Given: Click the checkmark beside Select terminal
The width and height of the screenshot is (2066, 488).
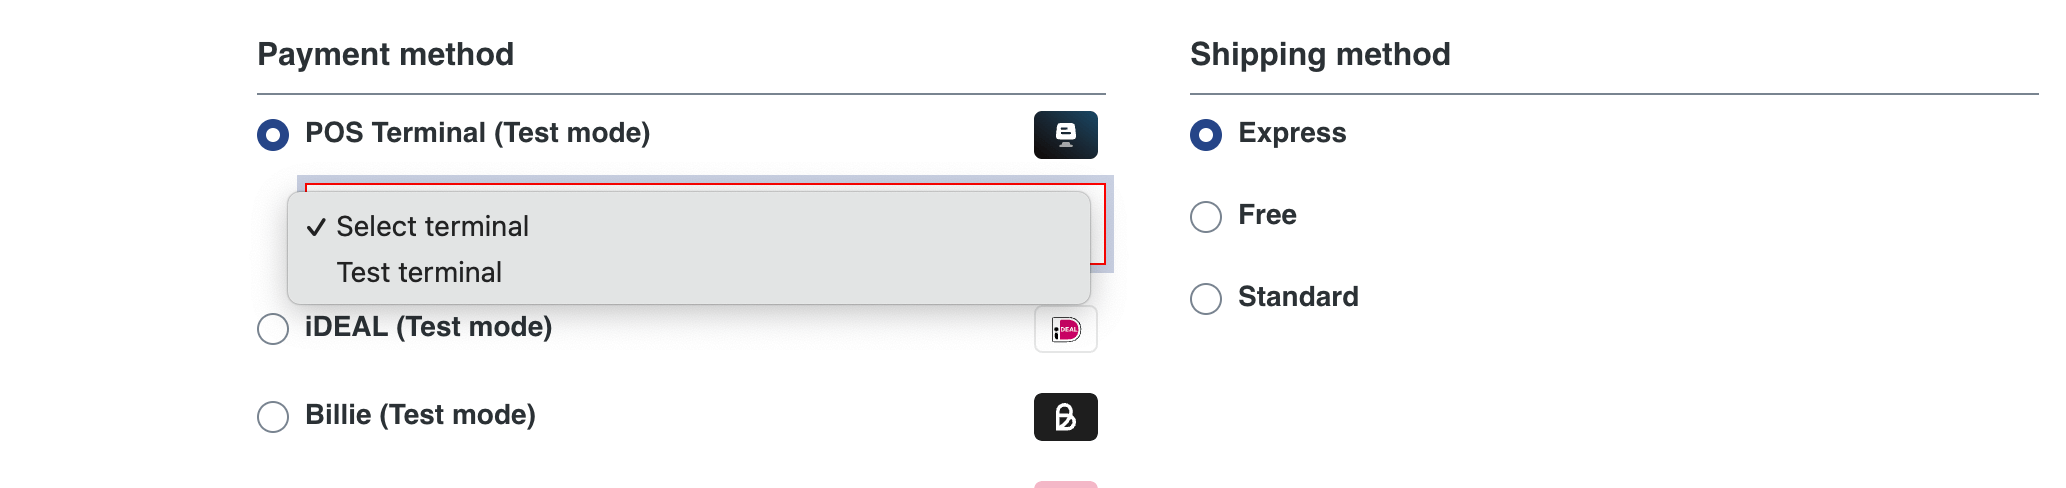Looking at the screenshot, I should (316, 227).
